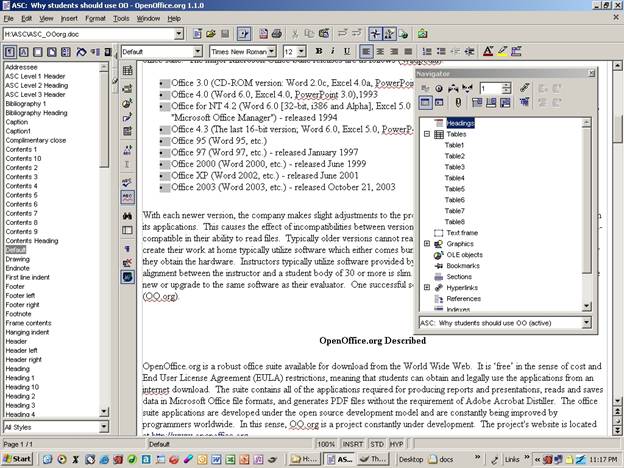The width and height of the screenshot is (624, 468).
Task: Toggle bulleted list
Action: coord(441,51)
